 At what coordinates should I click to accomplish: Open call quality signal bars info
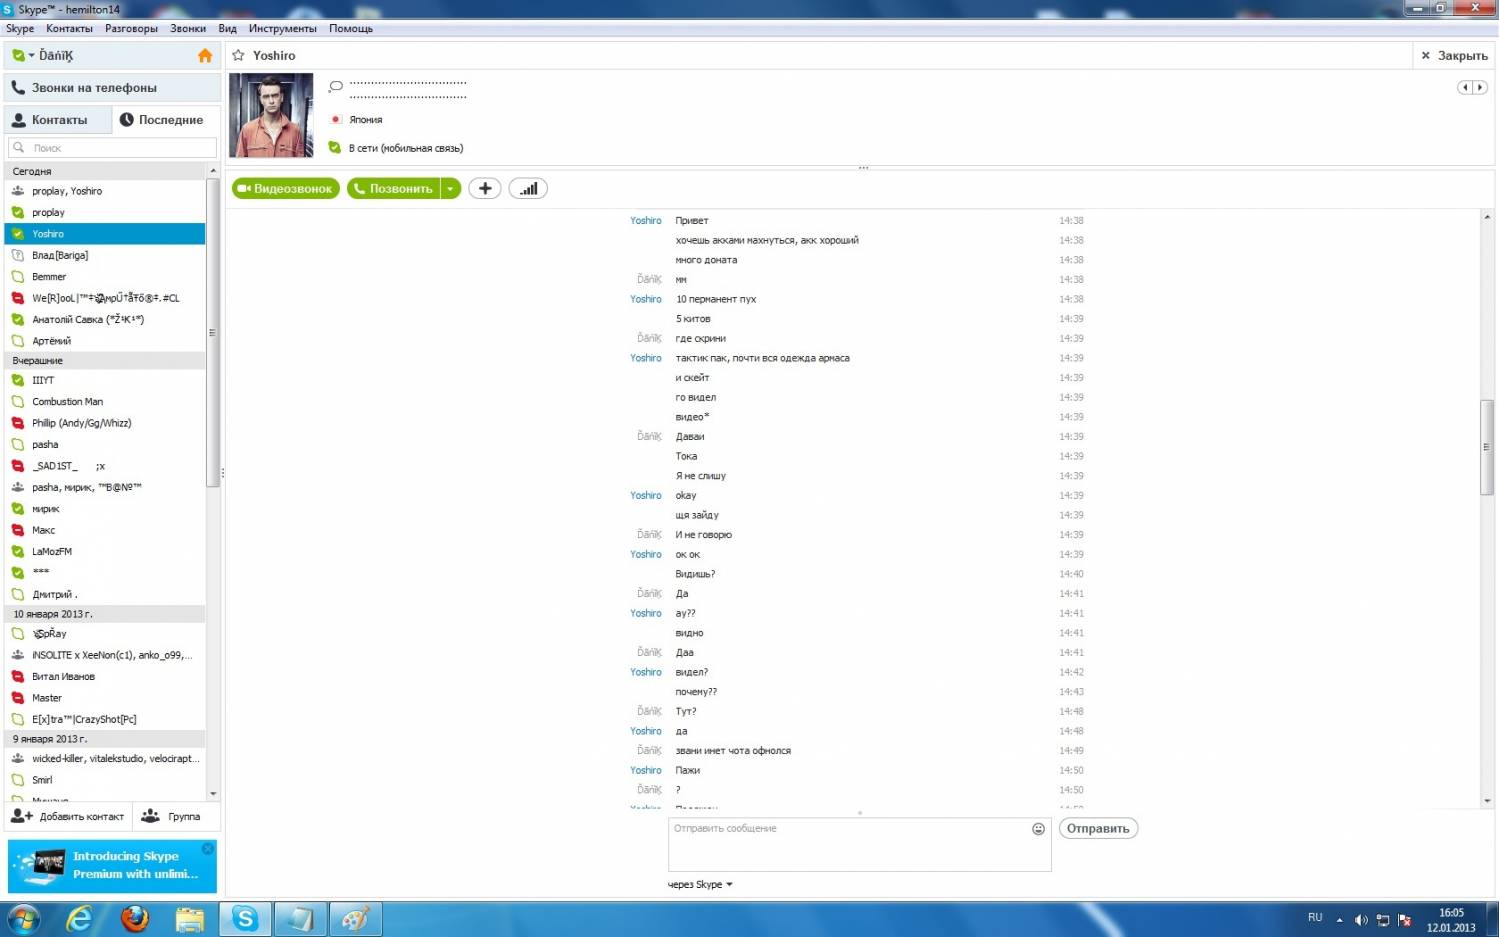coord(528,188)
